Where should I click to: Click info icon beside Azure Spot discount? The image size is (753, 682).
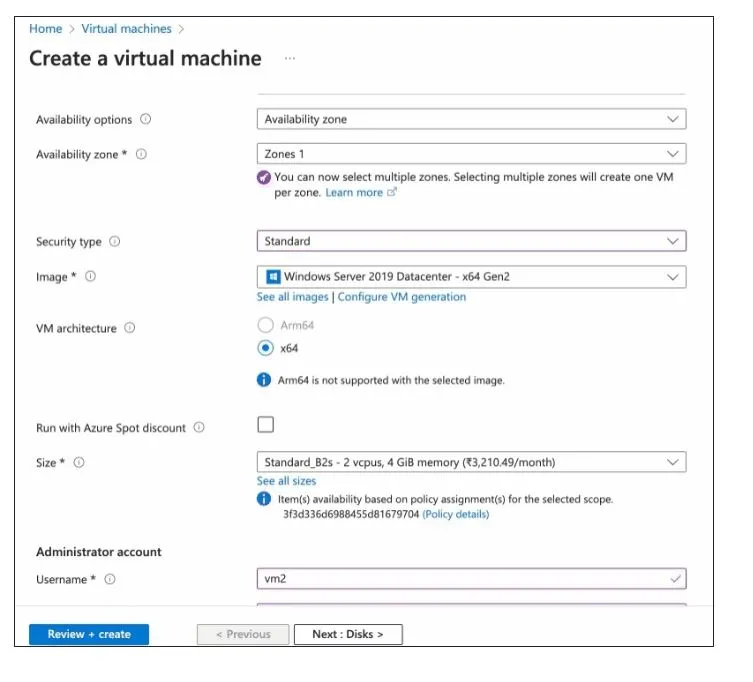199,427
